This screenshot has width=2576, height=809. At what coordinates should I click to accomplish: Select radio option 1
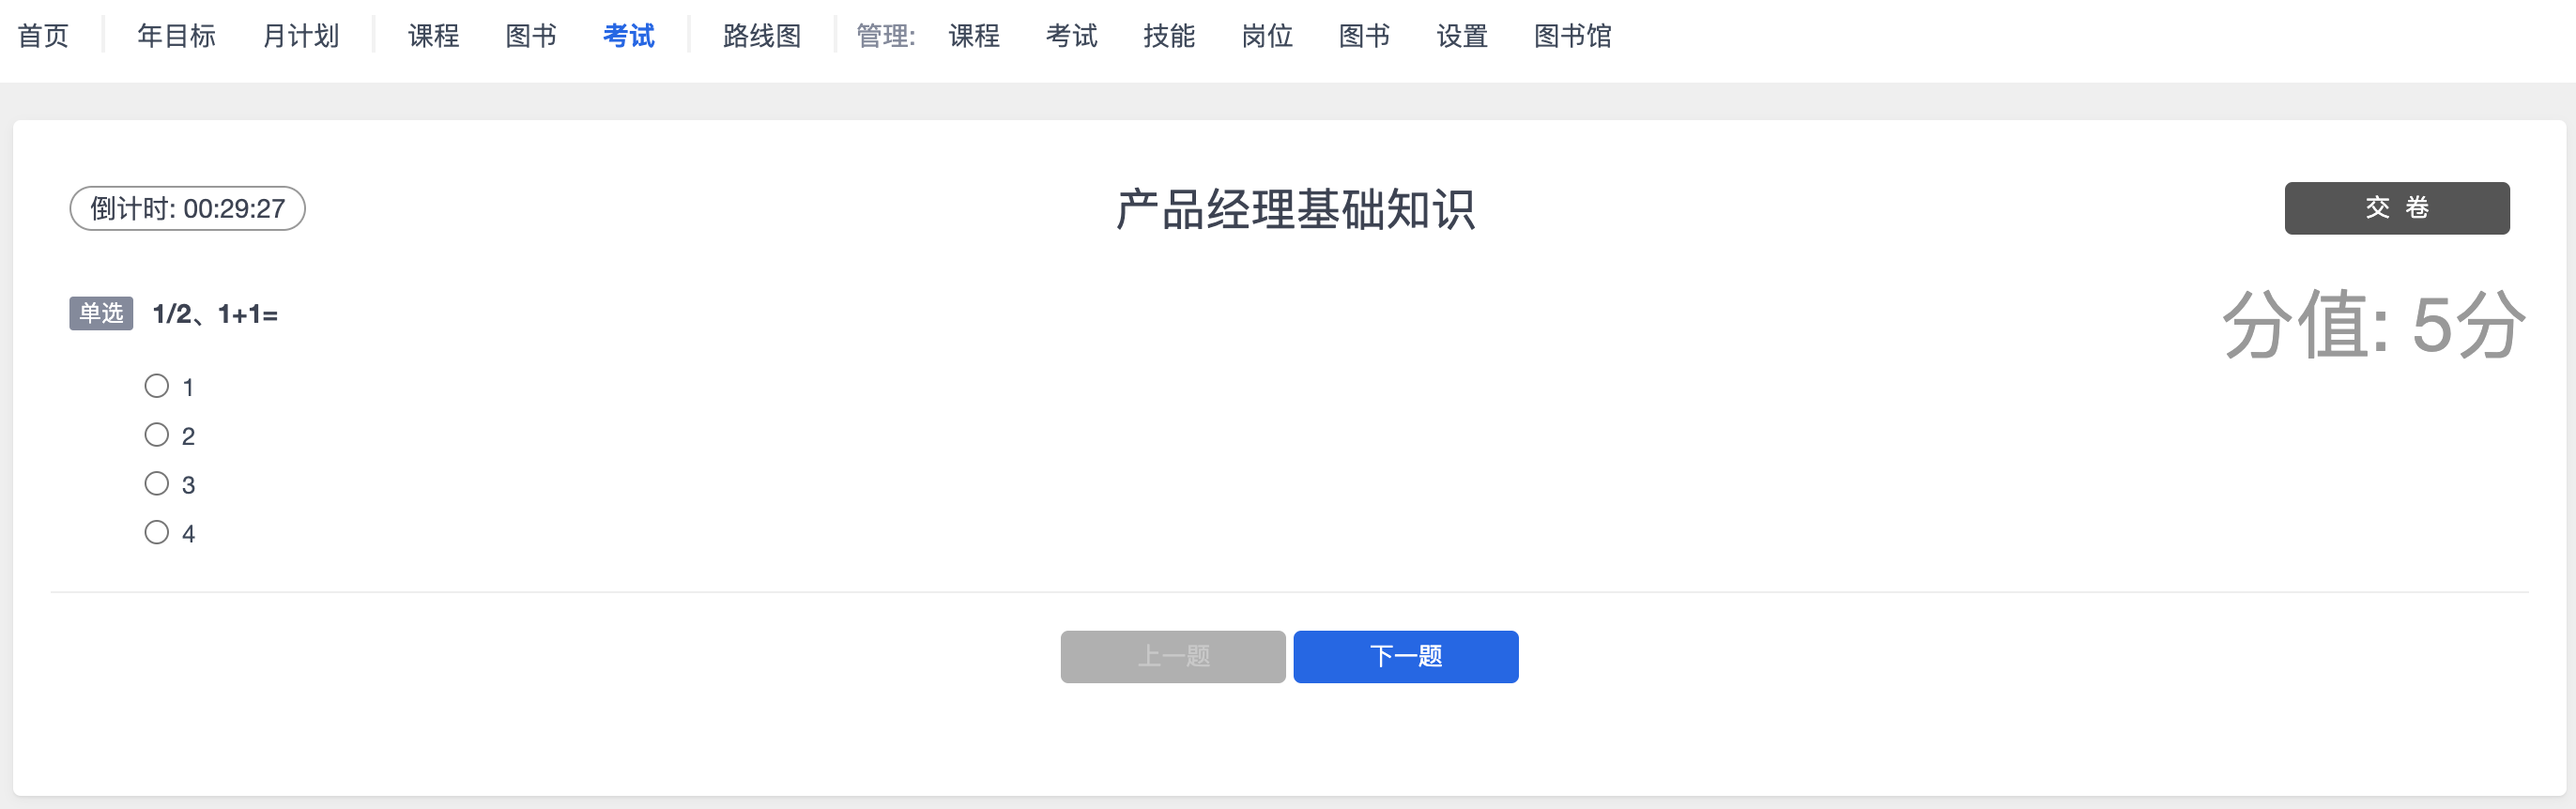coord(157,386)
